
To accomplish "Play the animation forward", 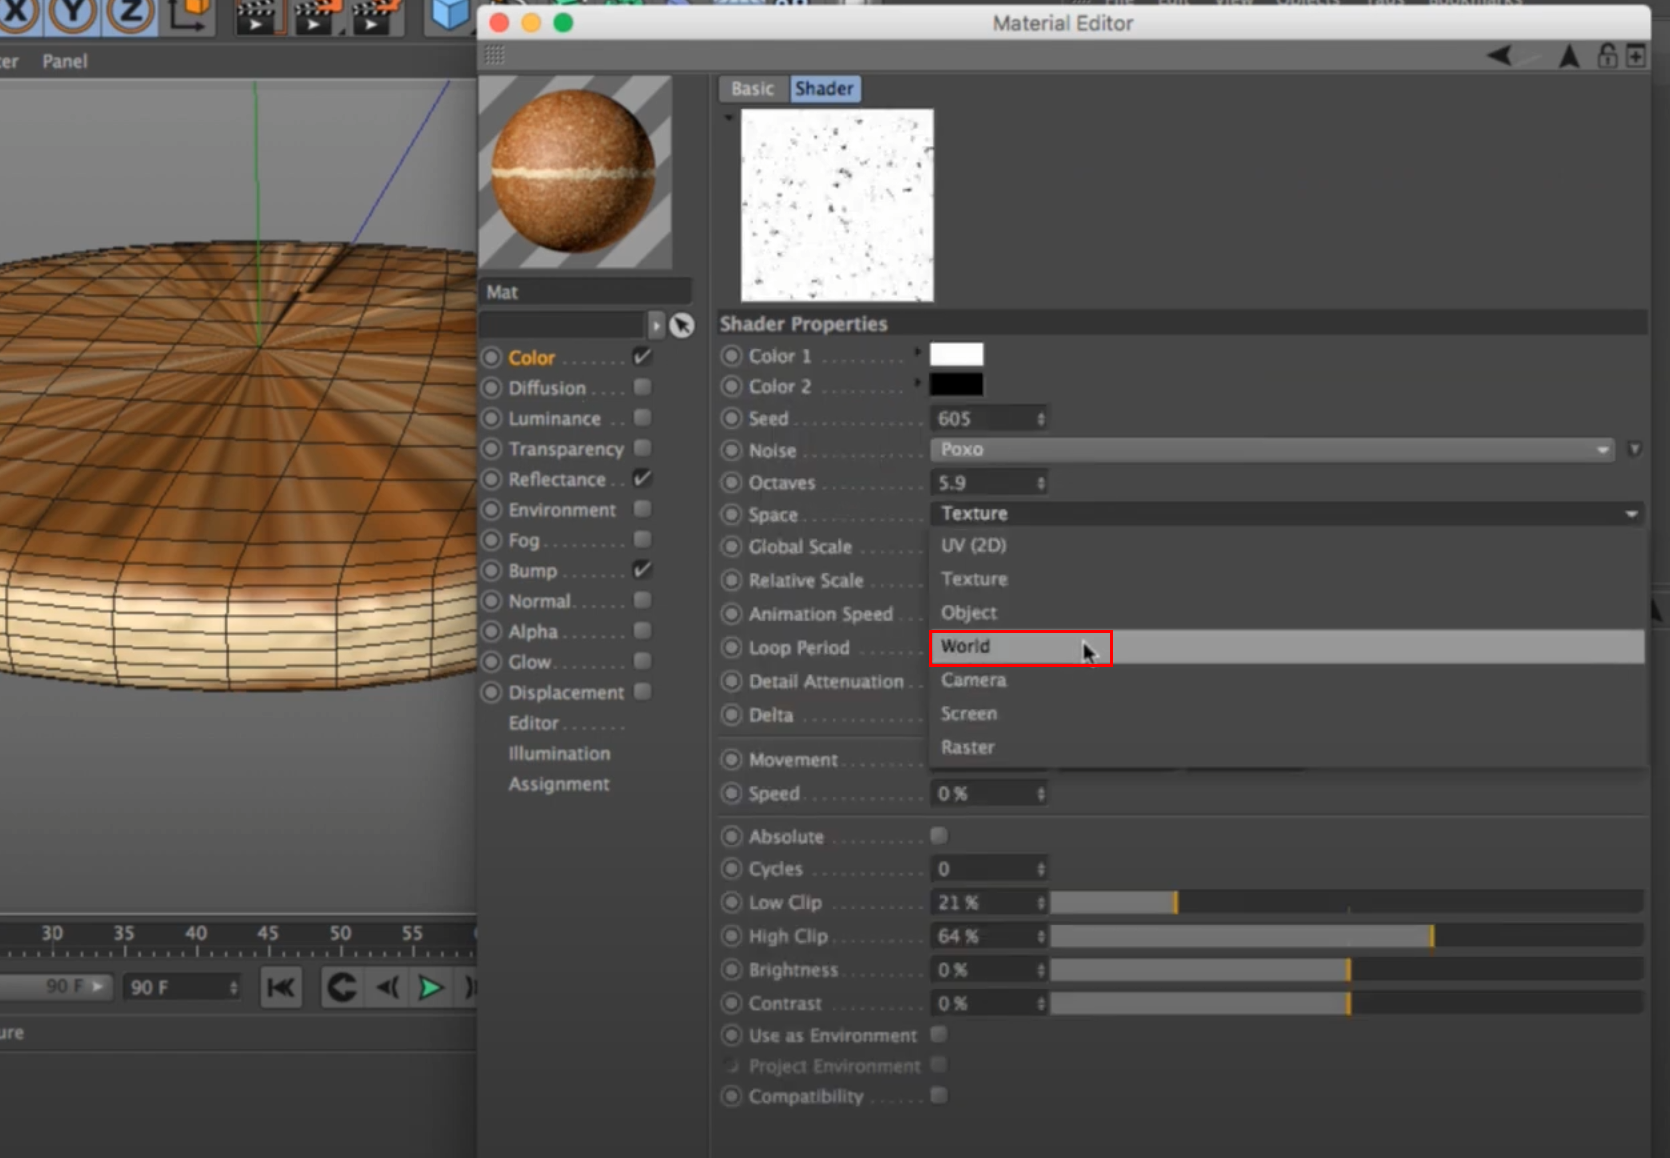I will (x=431, y=988).
